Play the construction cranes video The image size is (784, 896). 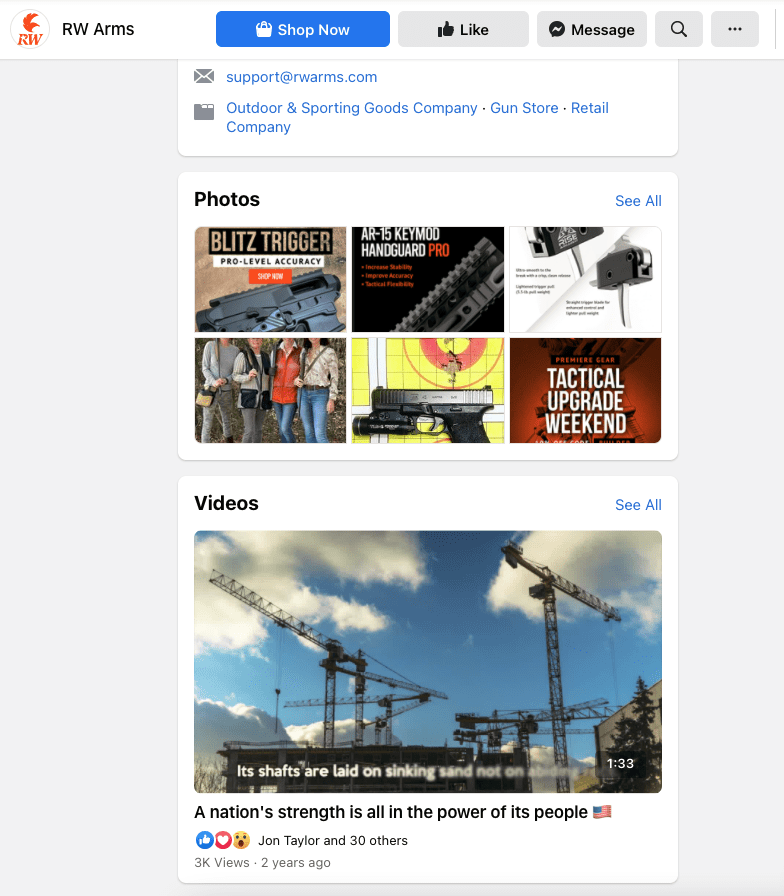tap(428, 662)
